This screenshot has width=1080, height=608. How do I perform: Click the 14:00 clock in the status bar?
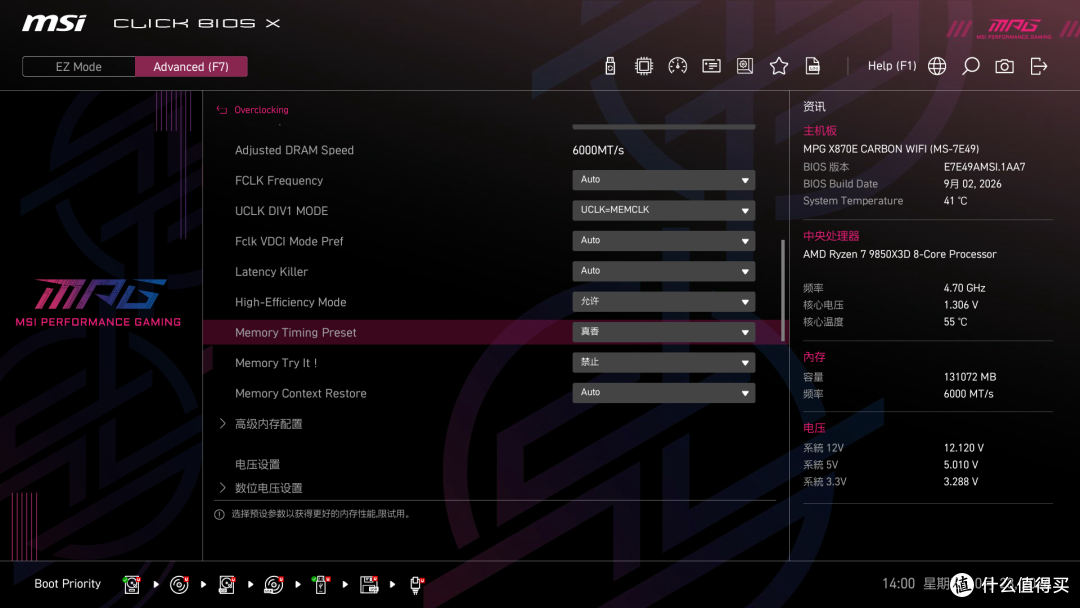(898, 584)
